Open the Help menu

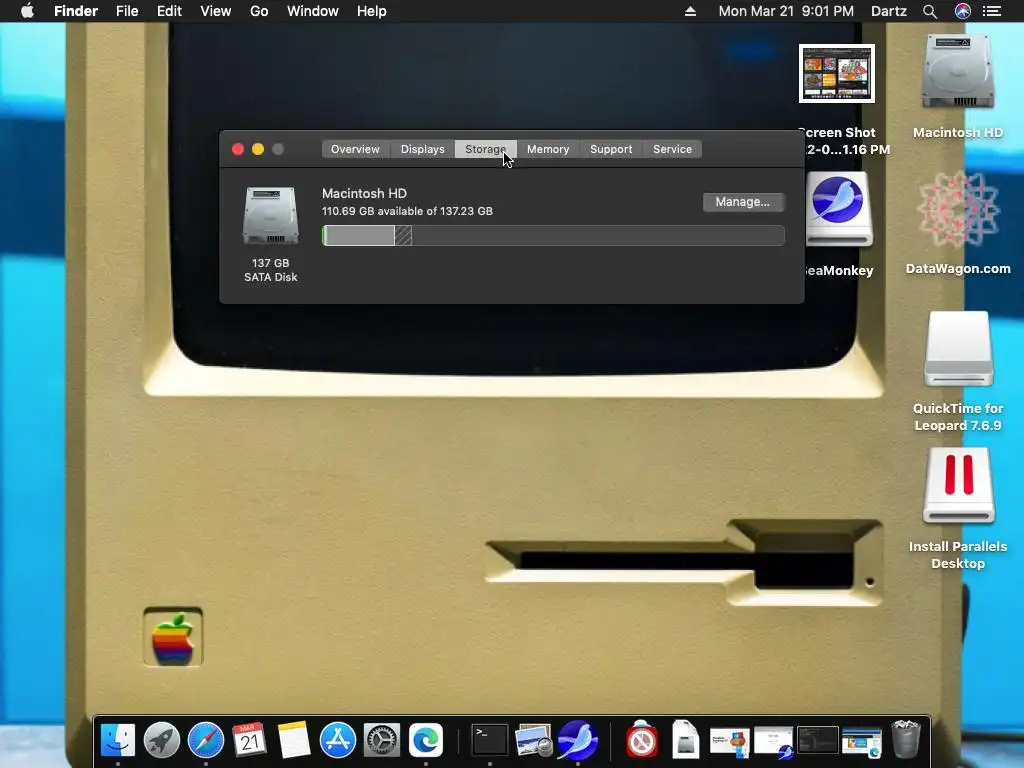[x=372, y=11]
